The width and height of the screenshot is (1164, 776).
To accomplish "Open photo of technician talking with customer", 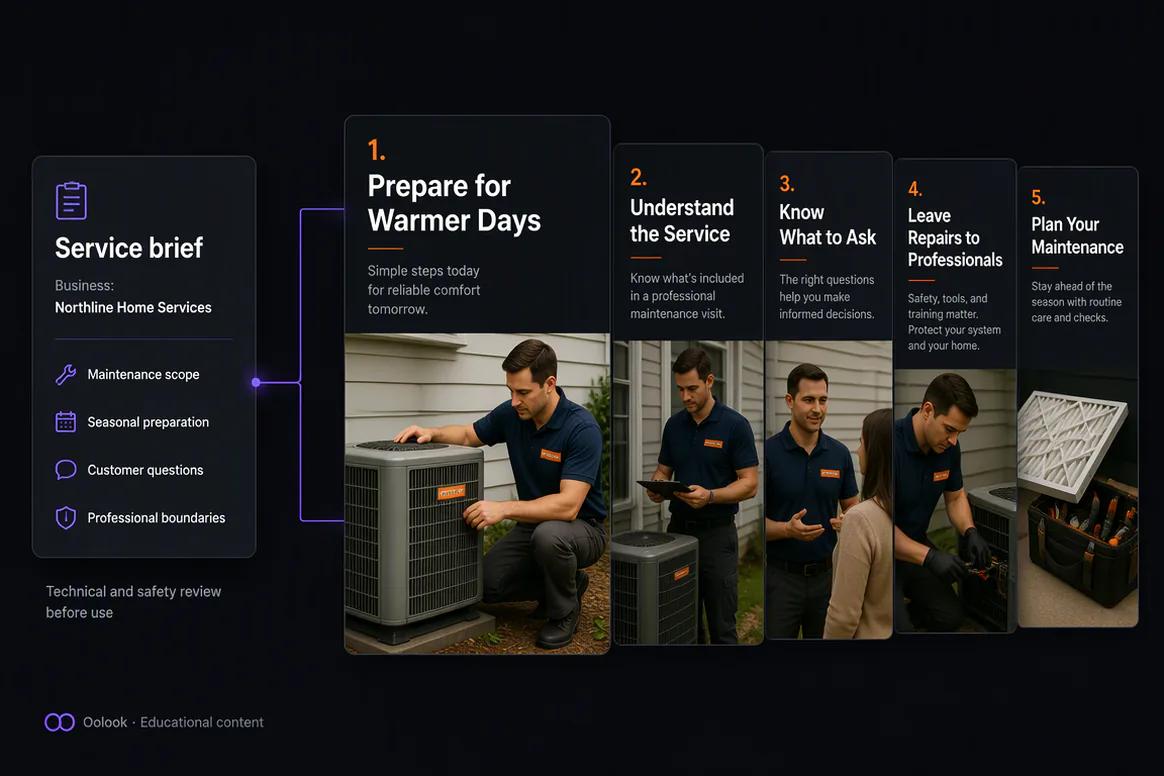I will [828, 489].
